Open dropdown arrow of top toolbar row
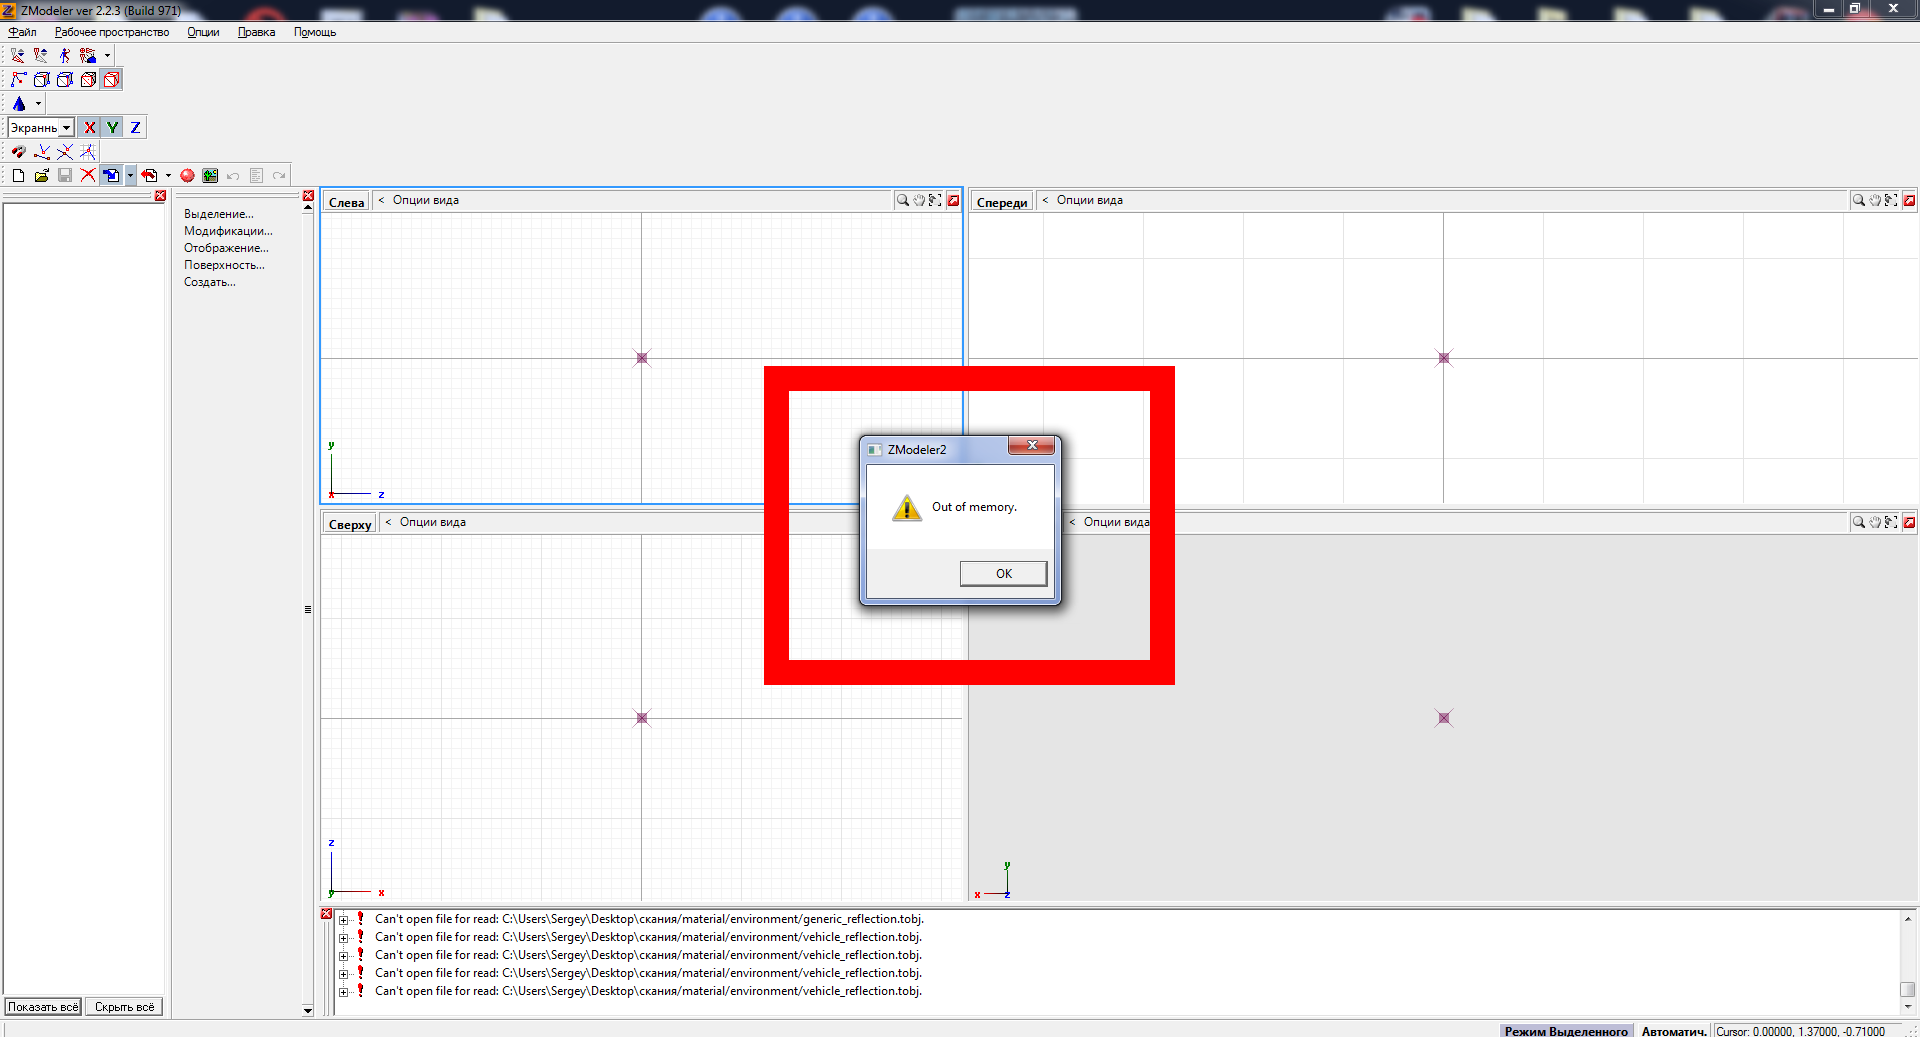 pyautogui.click(x=107, y=55)
